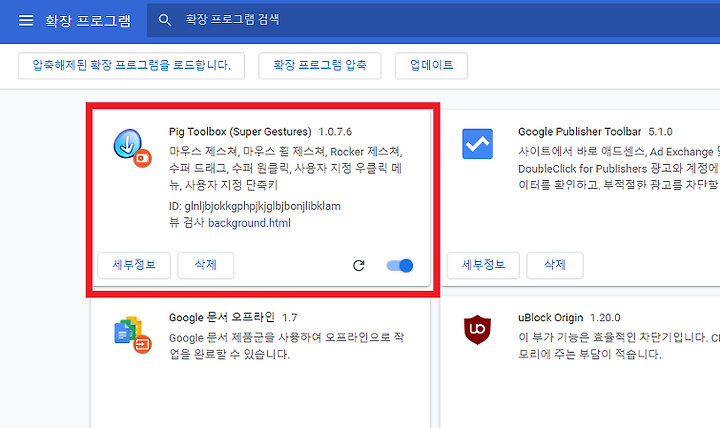Click the 확장 프로그램 압축 button
This screenshot has width=720, height=428.
(320, 66)
